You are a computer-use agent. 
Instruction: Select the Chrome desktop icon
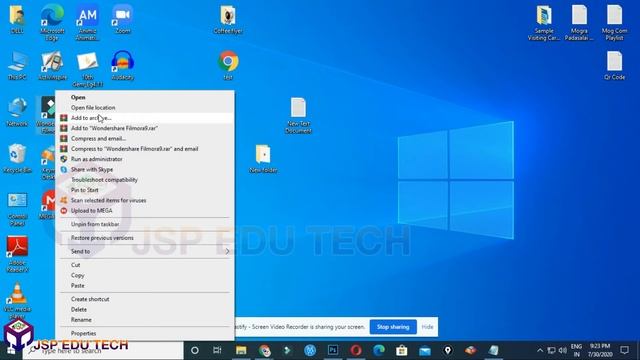tap(228, 66)
